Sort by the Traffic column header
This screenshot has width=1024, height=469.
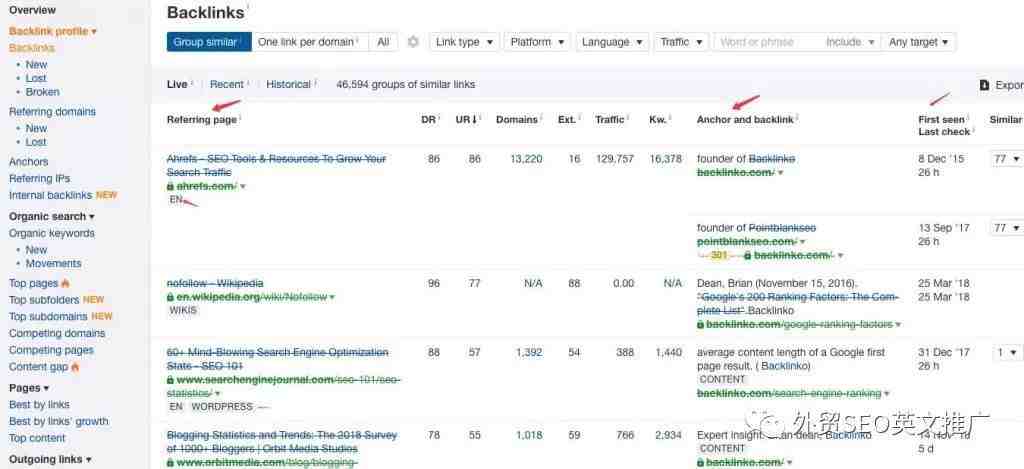[x=610, y=120]
